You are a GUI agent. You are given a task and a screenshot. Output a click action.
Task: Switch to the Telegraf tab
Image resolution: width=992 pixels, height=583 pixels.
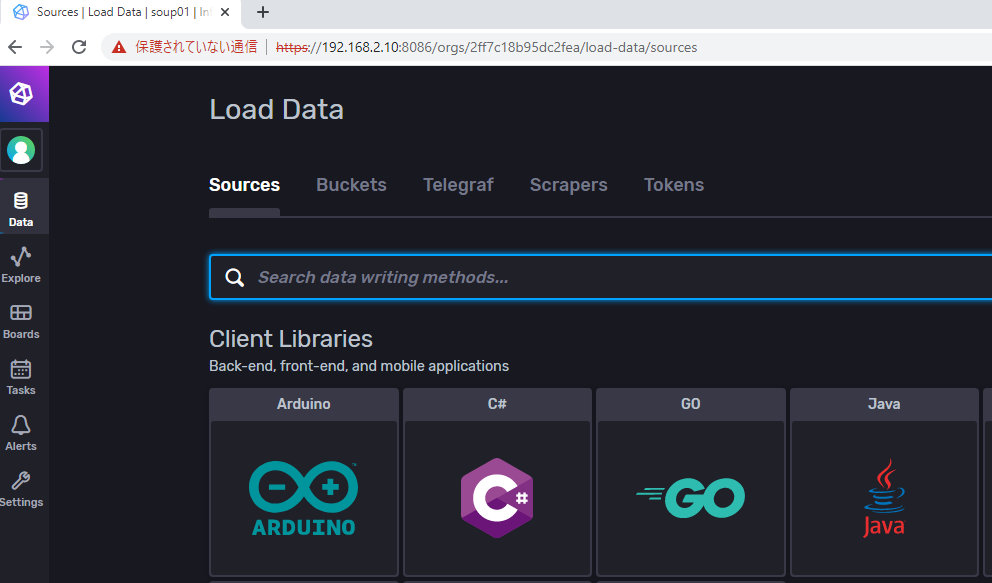[x=458, y=185]
